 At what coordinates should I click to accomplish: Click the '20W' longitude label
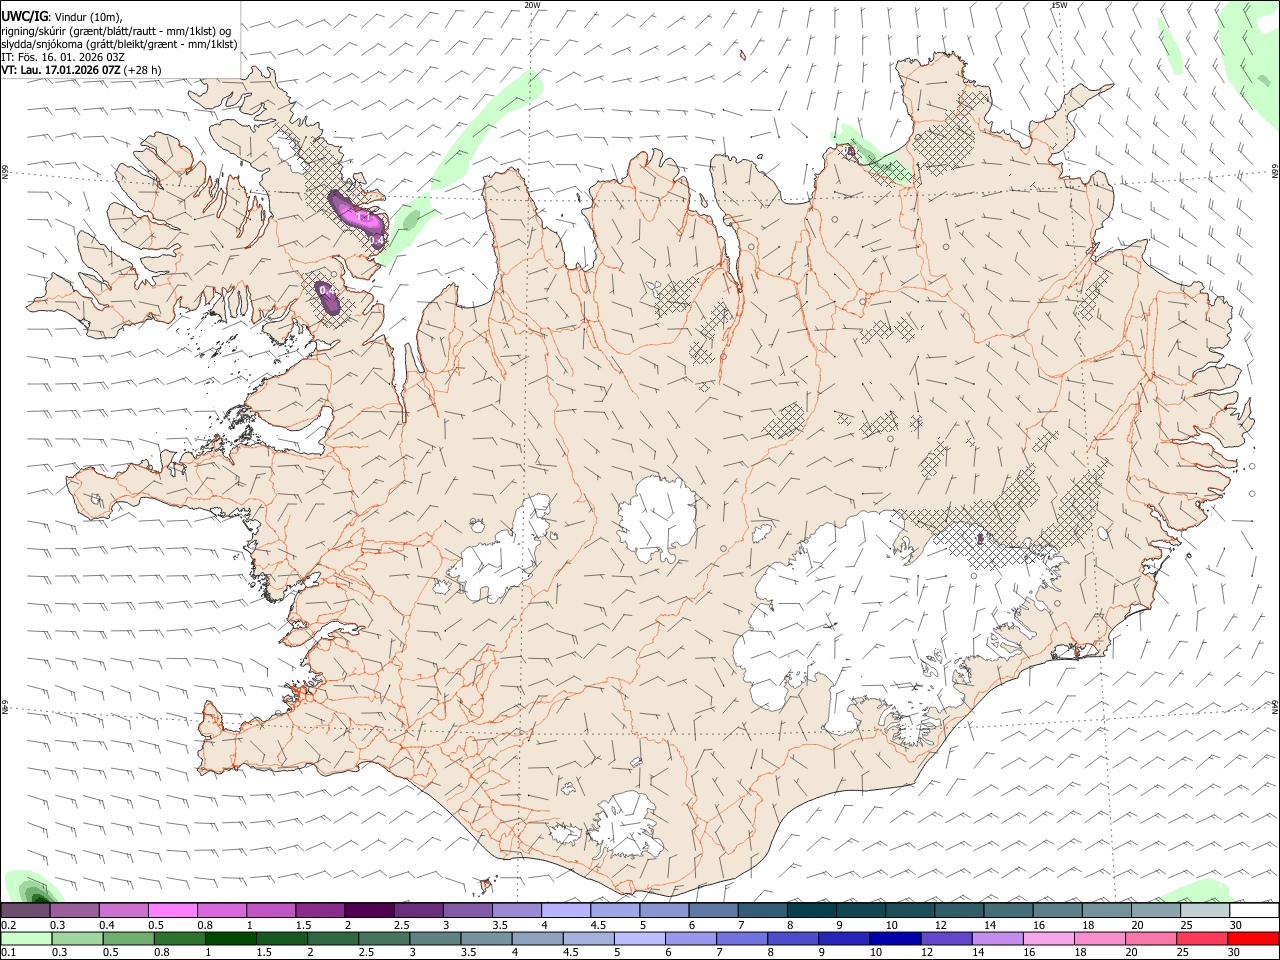tap(532, 5)
